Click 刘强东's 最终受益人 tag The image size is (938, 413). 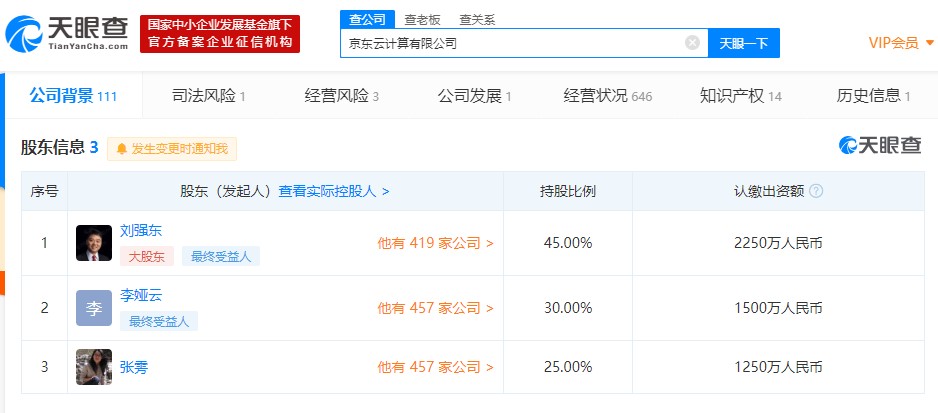click(221, 256)
